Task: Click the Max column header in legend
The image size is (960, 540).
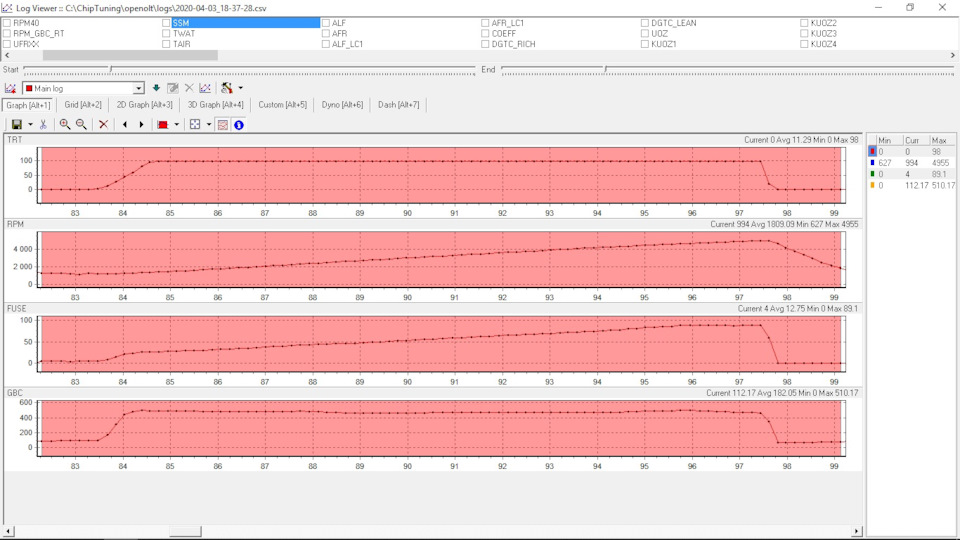Action: (x=942, y=140)
